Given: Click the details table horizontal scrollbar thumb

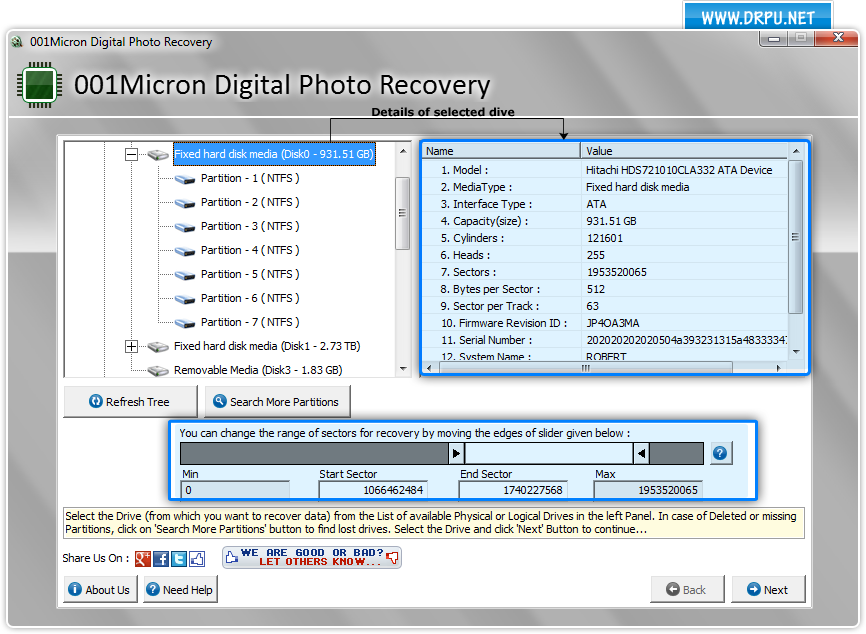Looking at the screenshot, I should [x=586, y=368].
